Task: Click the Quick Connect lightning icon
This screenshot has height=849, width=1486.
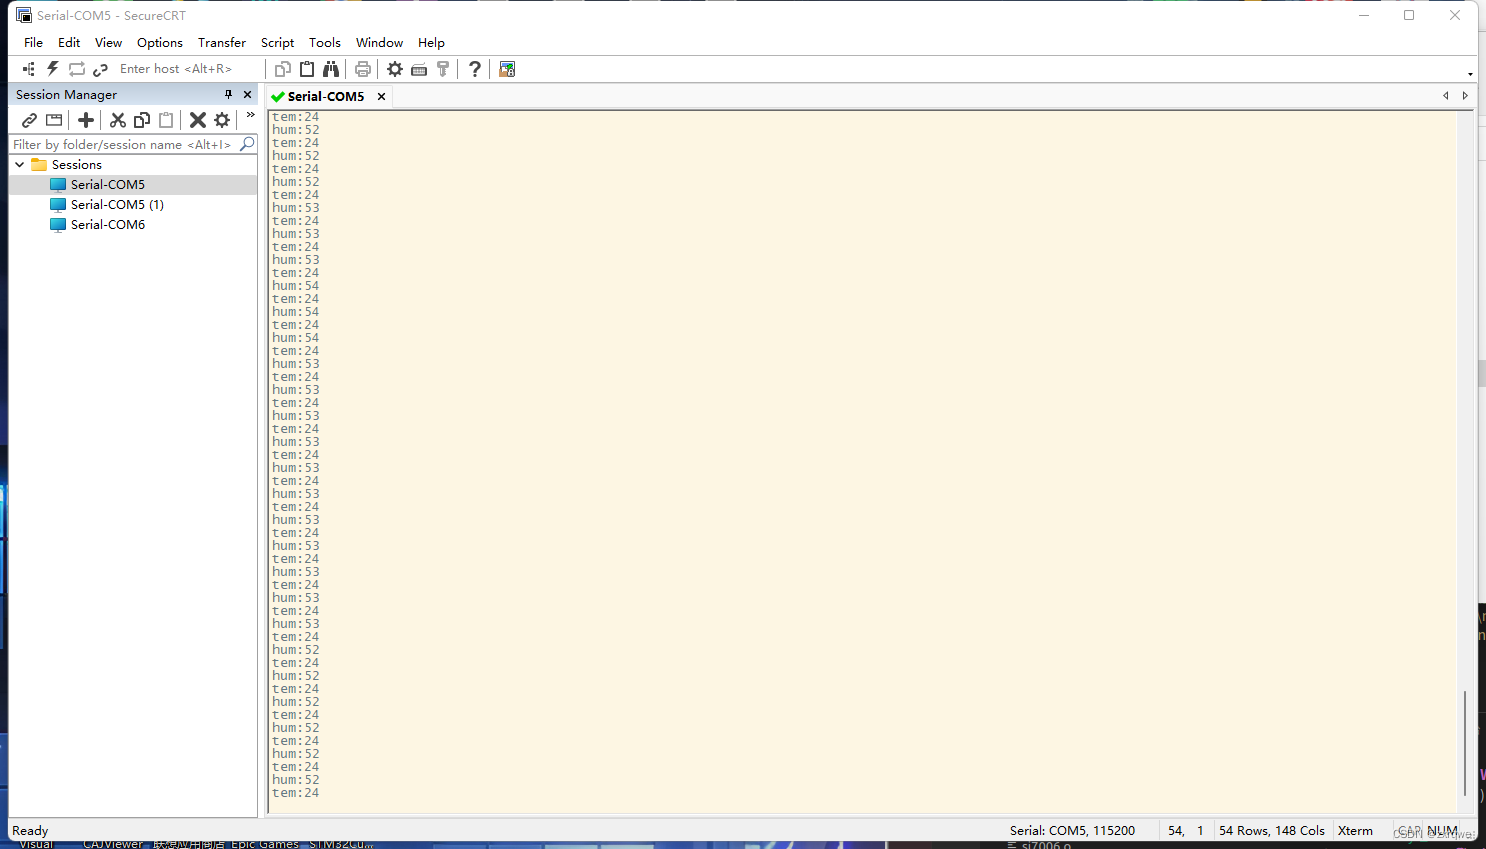Action: (53, 69)
